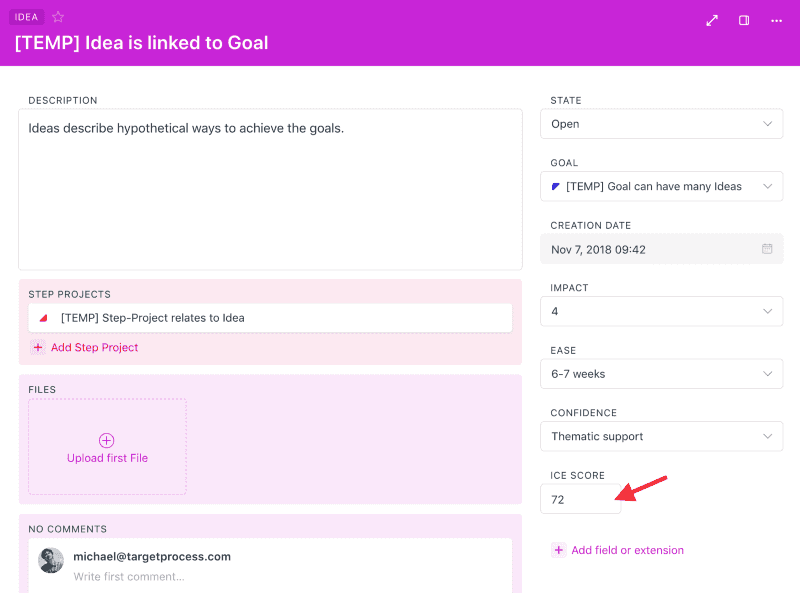Click the ICE Score field

580,499
